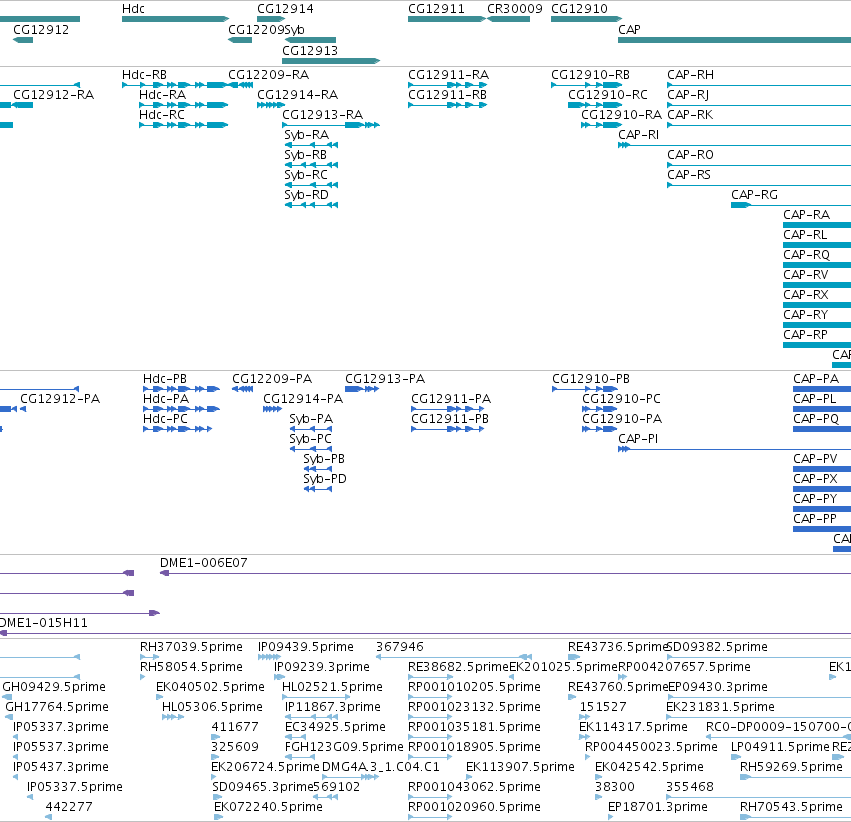Image resolution: width=851 pixels, height=822 pixels.
Task: Select transcript Hdc-RB
Action: (175, 85)
